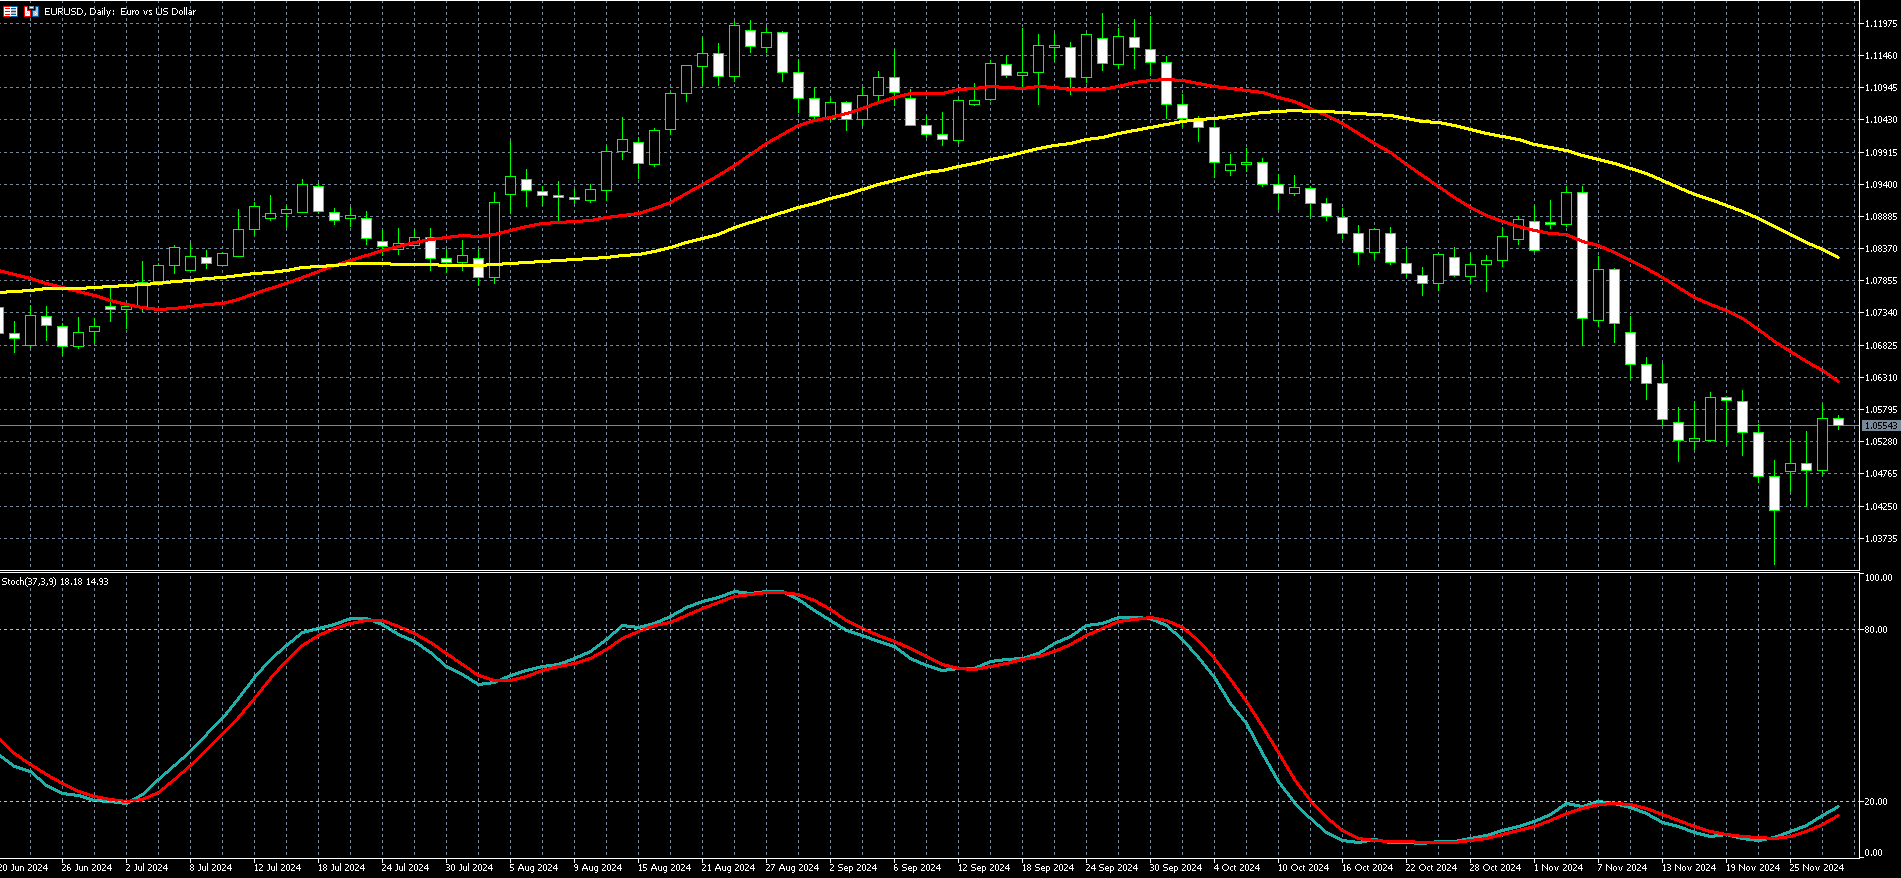
Task: Click the 1.11975 label on the price axis
Action: pos(1880,24)
